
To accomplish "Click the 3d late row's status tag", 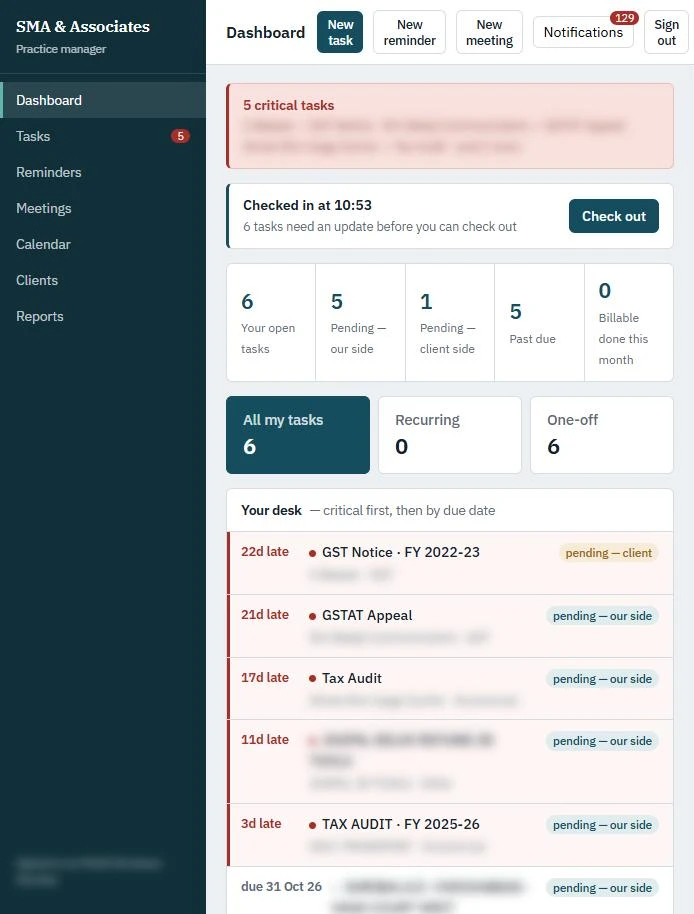I will click(x=602, y=824).
